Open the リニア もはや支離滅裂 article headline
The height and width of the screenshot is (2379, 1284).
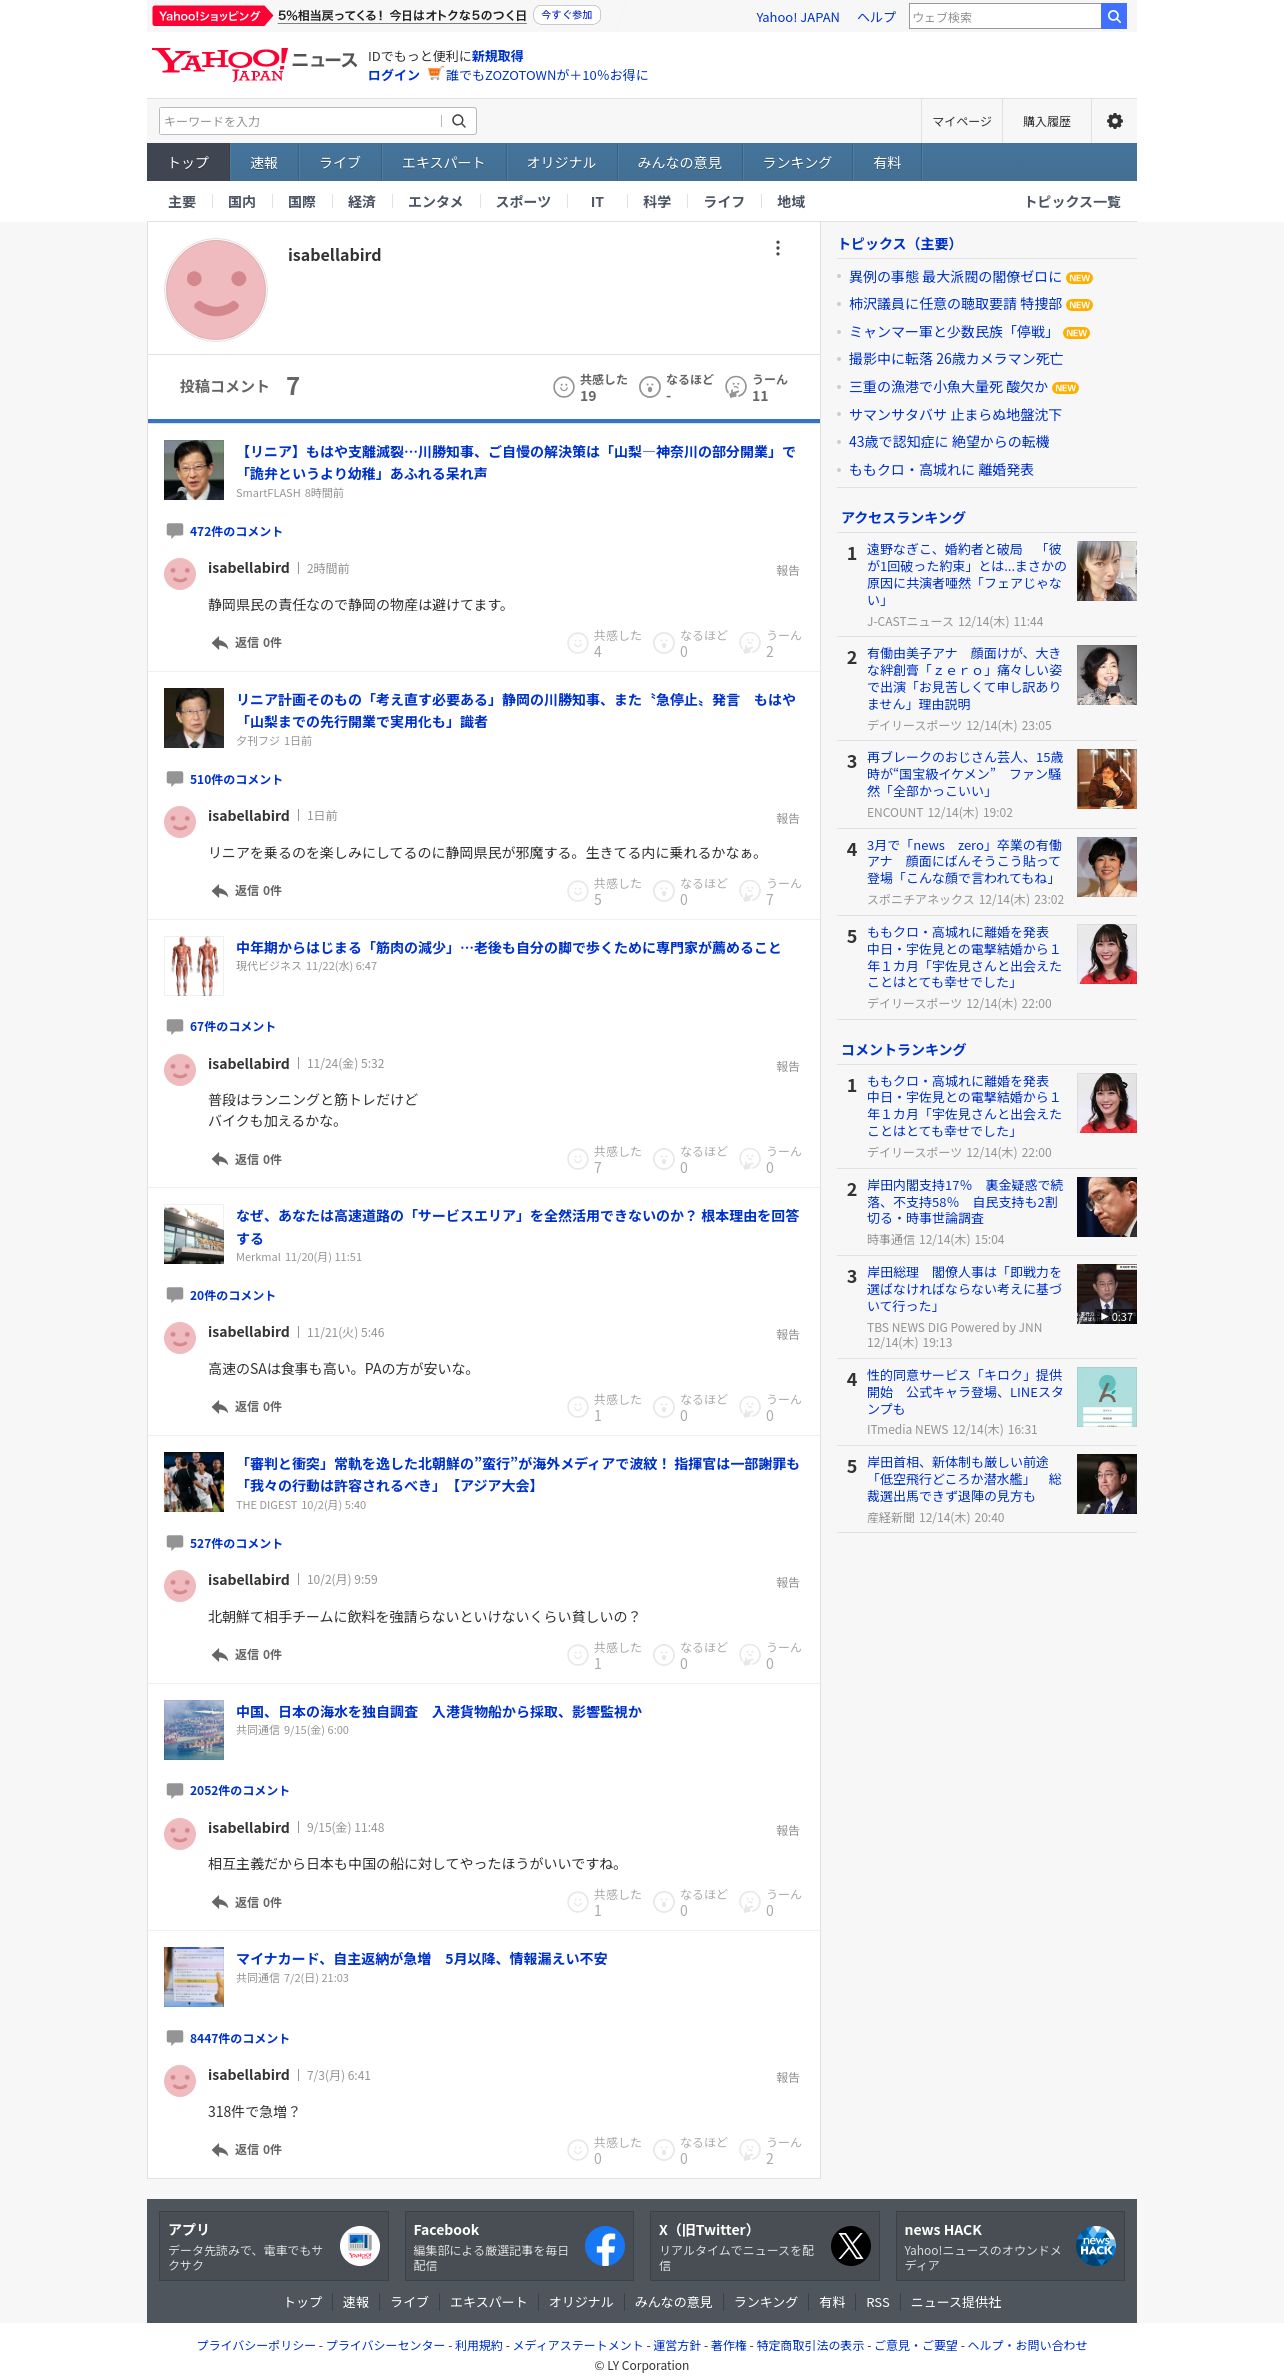pos(516,463)
